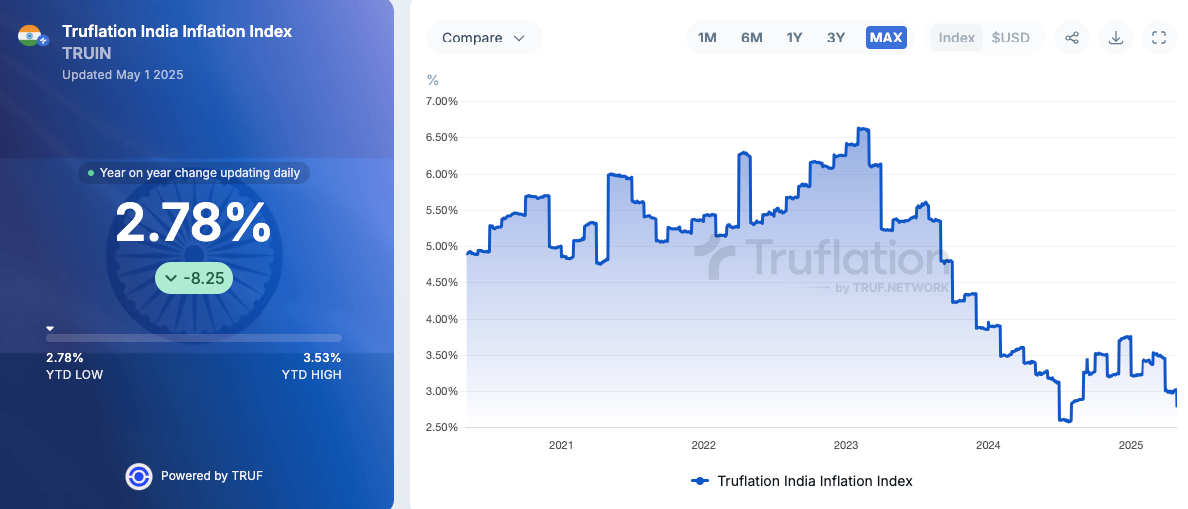Click the YTD low triangle marker
The height and width of the screenshot is (509, 1188).
point(50,328)
